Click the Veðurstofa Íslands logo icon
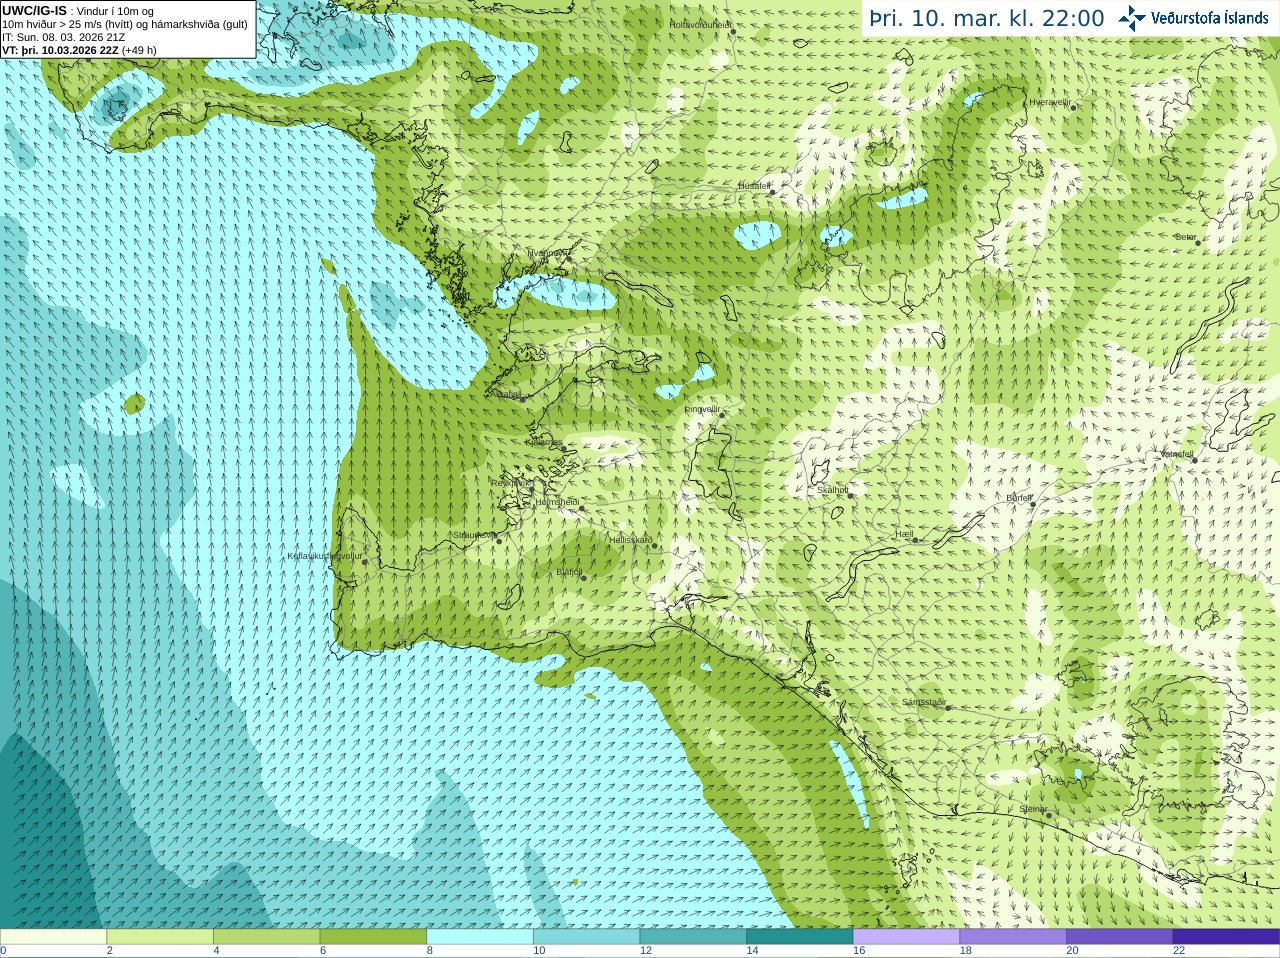This screenshot has height=958, width=1280. coord(1132,18)
